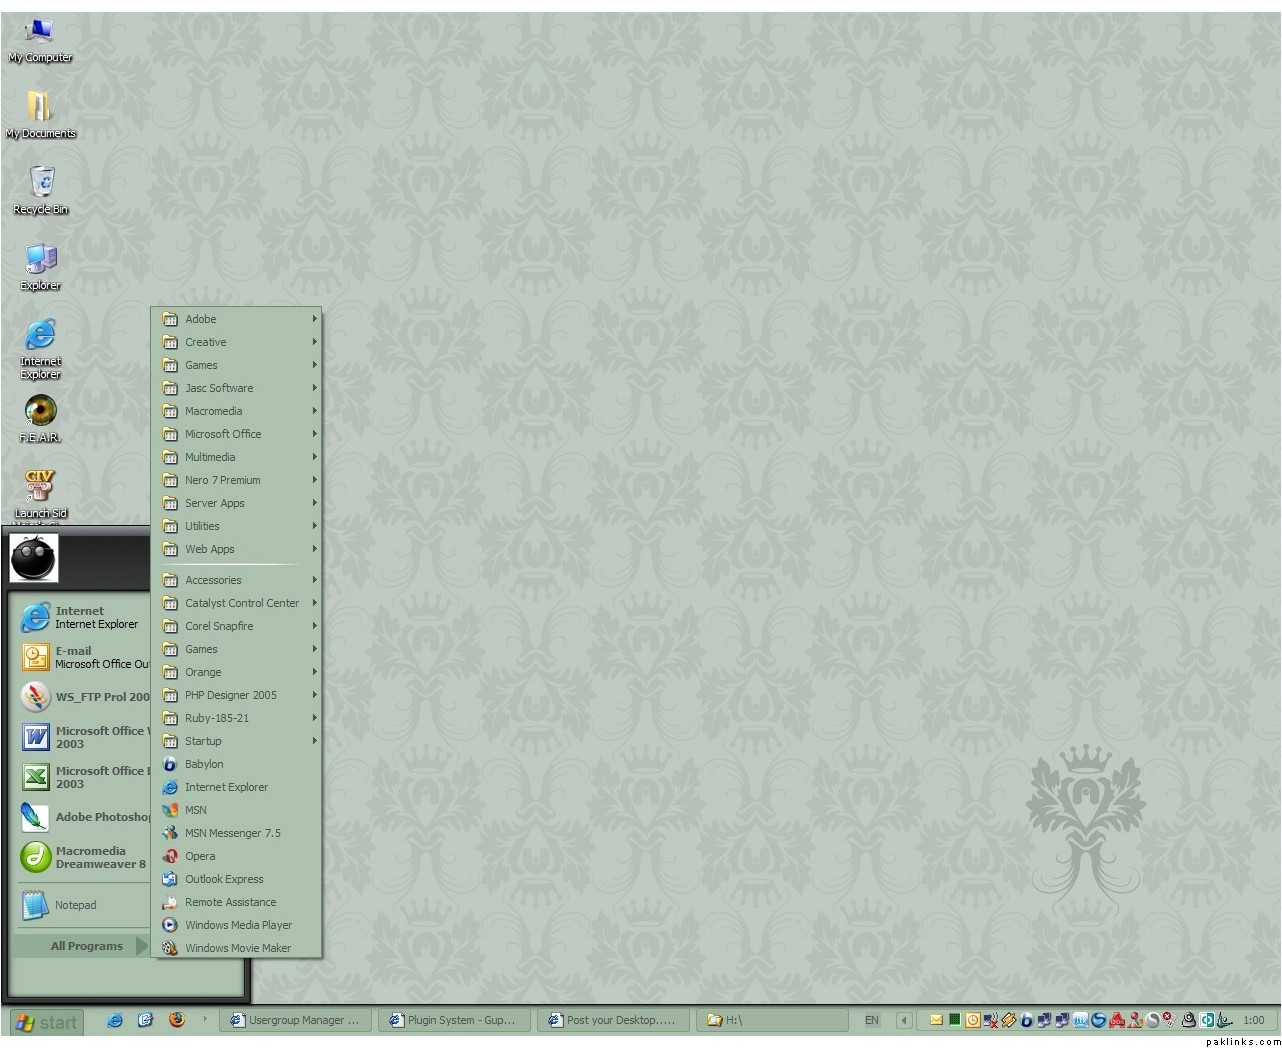The image size is (1282, 1048).
Task: Switch to the Usergroup Manager taskbar window
Action: tap(296, 1020)
